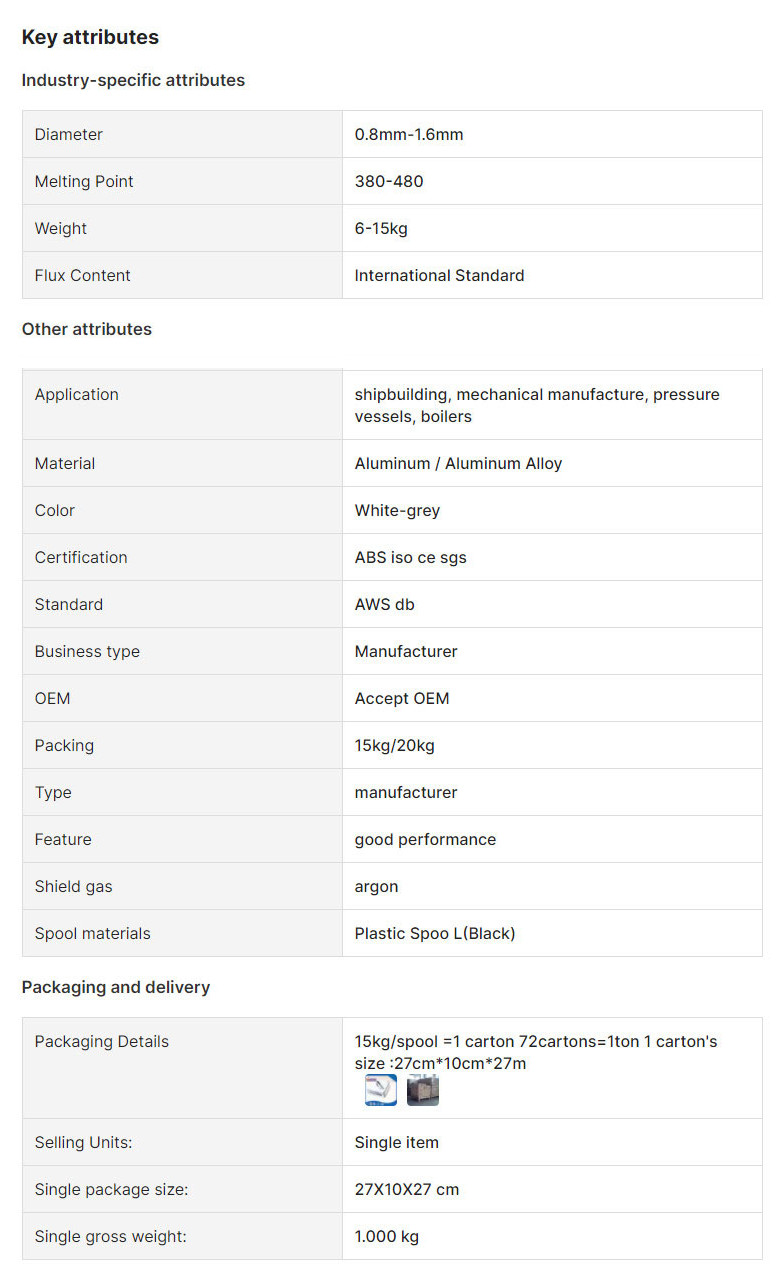
Task: Click the Aluminum / Aluminum Alloy material value
Action: (458, 463)
